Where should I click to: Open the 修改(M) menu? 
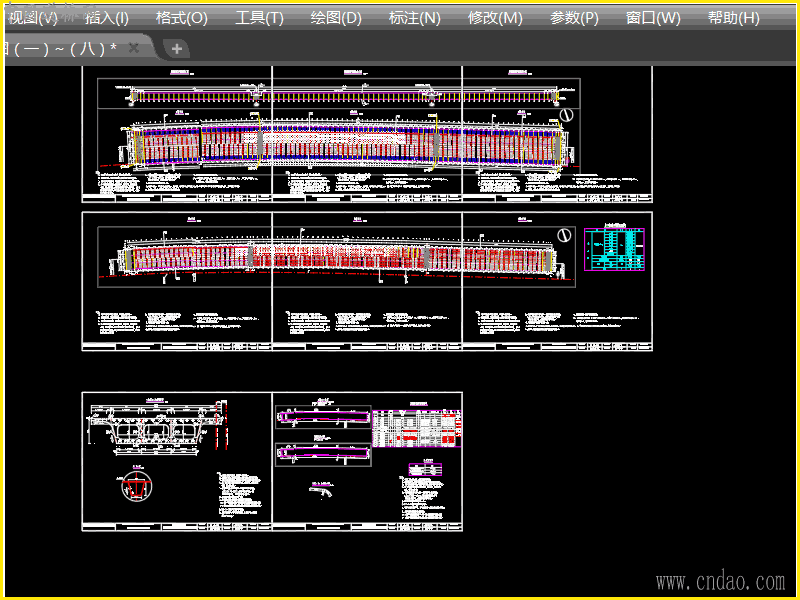(x=495, y=18)
